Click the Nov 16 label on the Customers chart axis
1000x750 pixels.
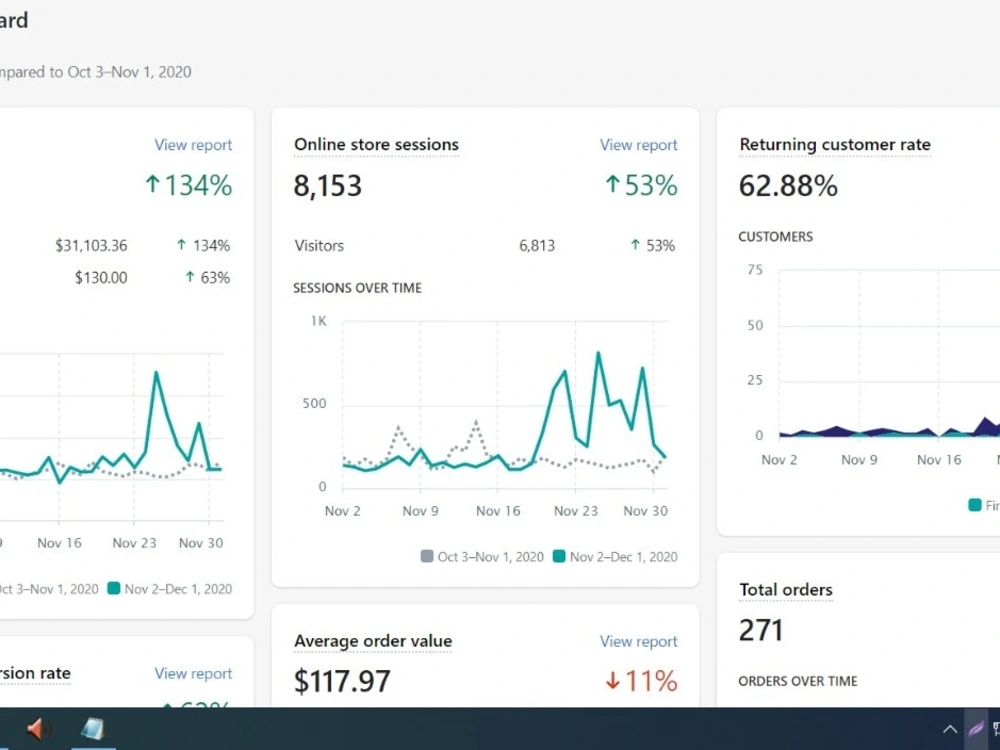tap(939, 460)
